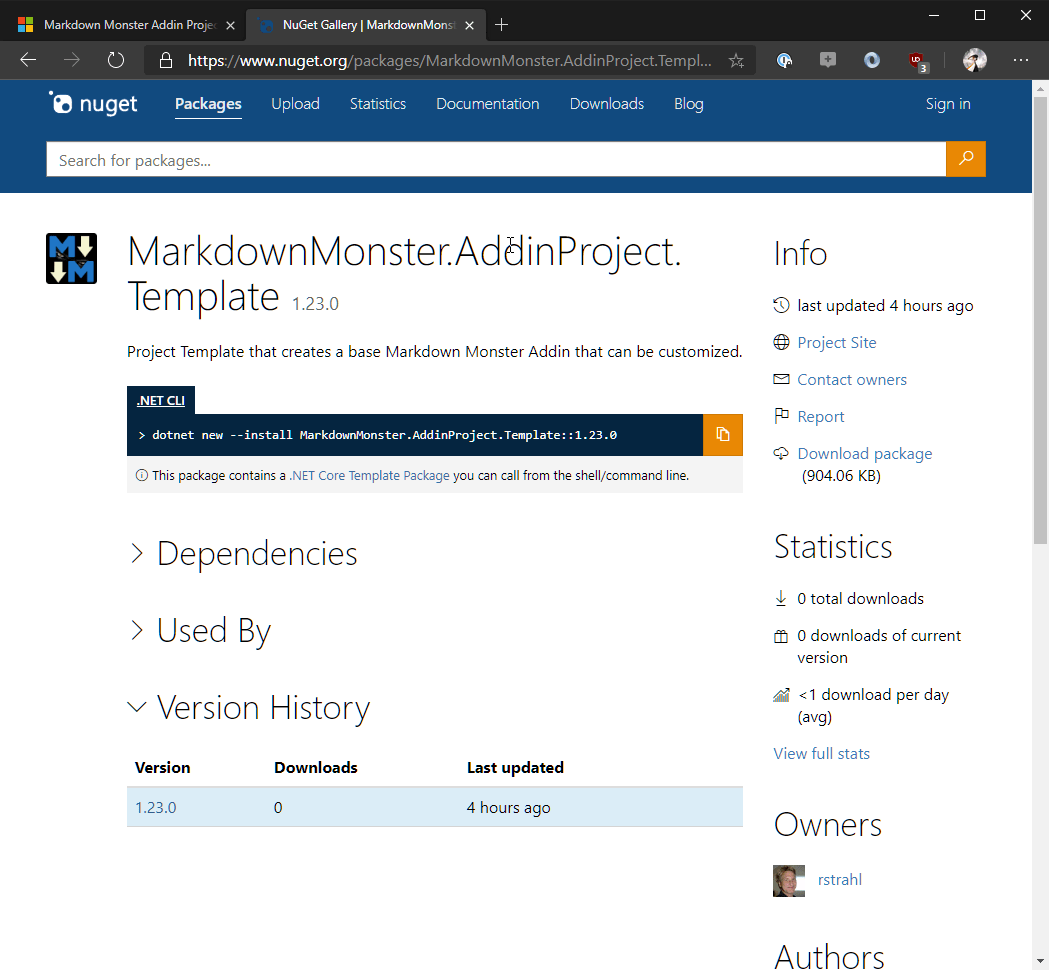Open Statistics nav item
Image resolution: width=1049 pixels, height=970 pixels.
[x=377, y=104]
